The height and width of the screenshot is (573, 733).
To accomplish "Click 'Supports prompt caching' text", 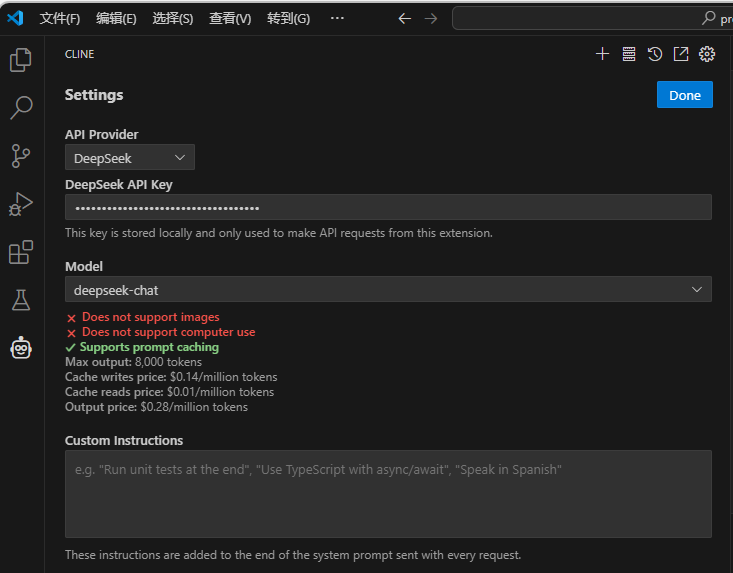I will (149, 347).
